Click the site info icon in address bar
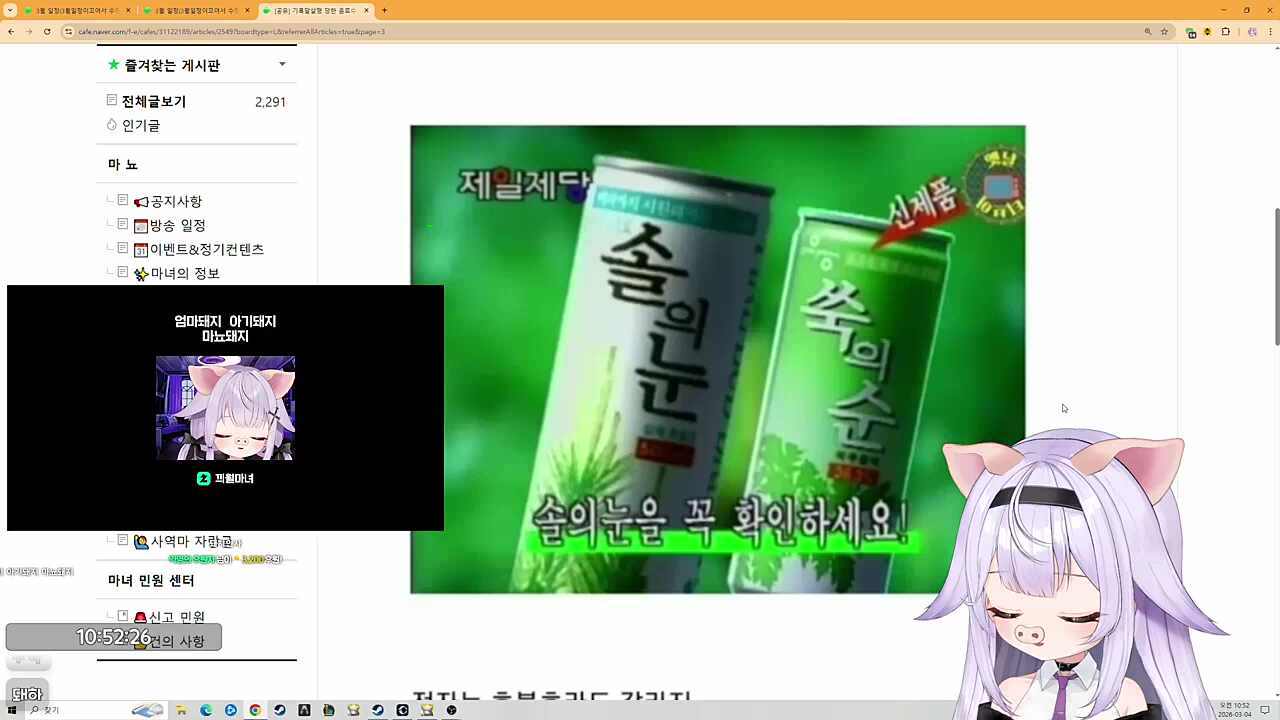 [x=68, y=32]
